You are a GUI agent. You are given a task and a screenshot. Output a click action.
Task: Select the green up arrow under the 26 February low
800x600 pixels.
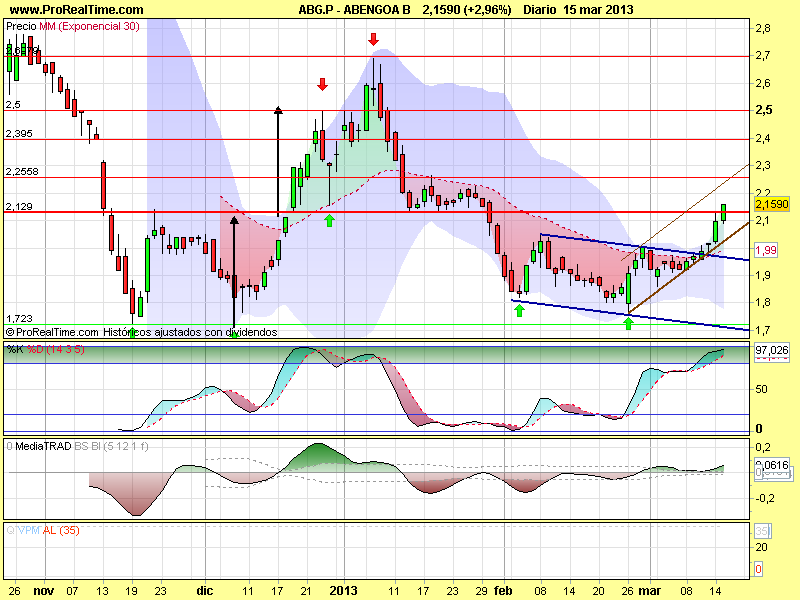point(629,323)
